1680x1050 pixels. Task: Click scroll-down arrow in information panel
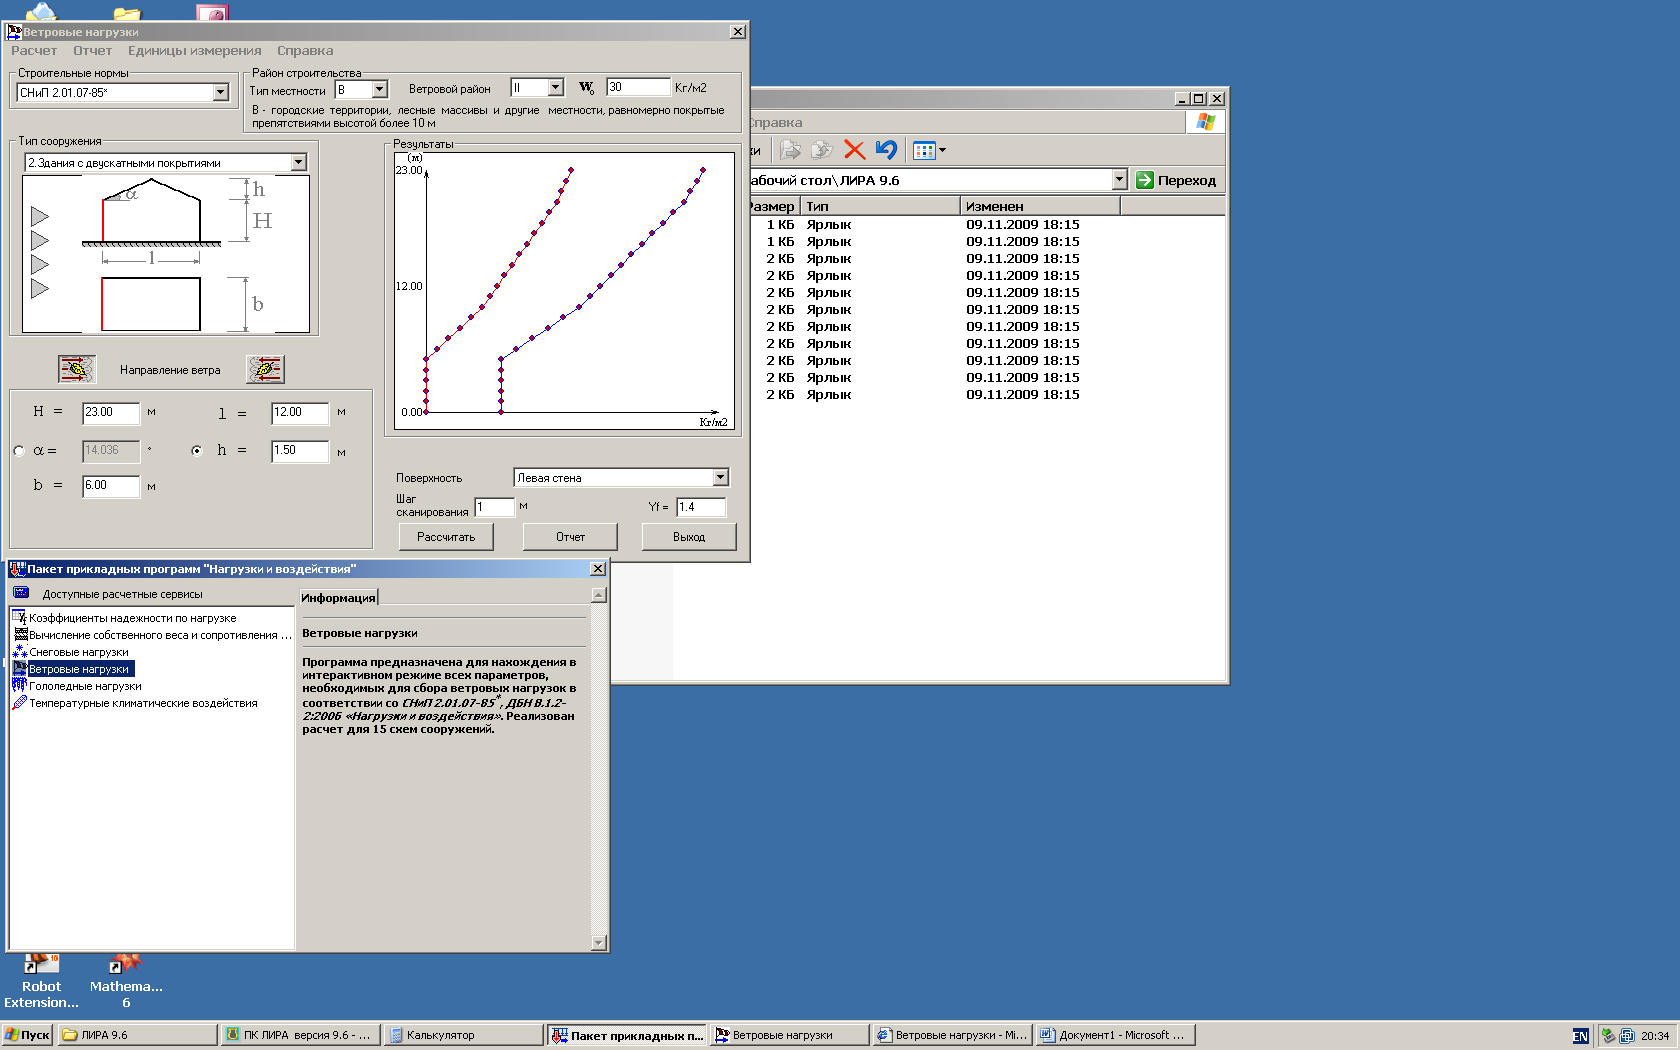click(599, 942)
